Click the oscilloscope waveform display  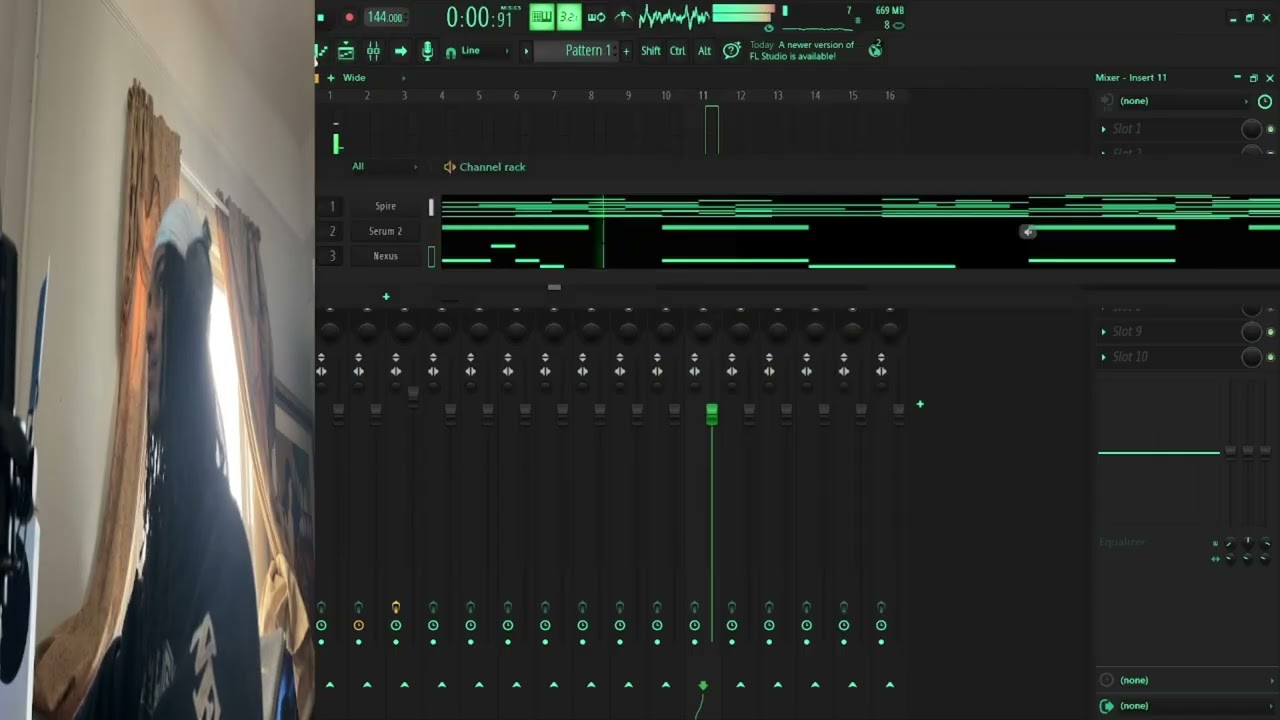(674, 17)
